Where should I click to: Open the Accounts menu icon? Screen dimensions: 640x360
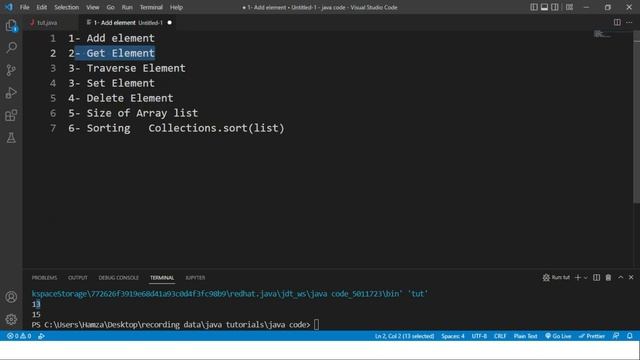[11, 297]
